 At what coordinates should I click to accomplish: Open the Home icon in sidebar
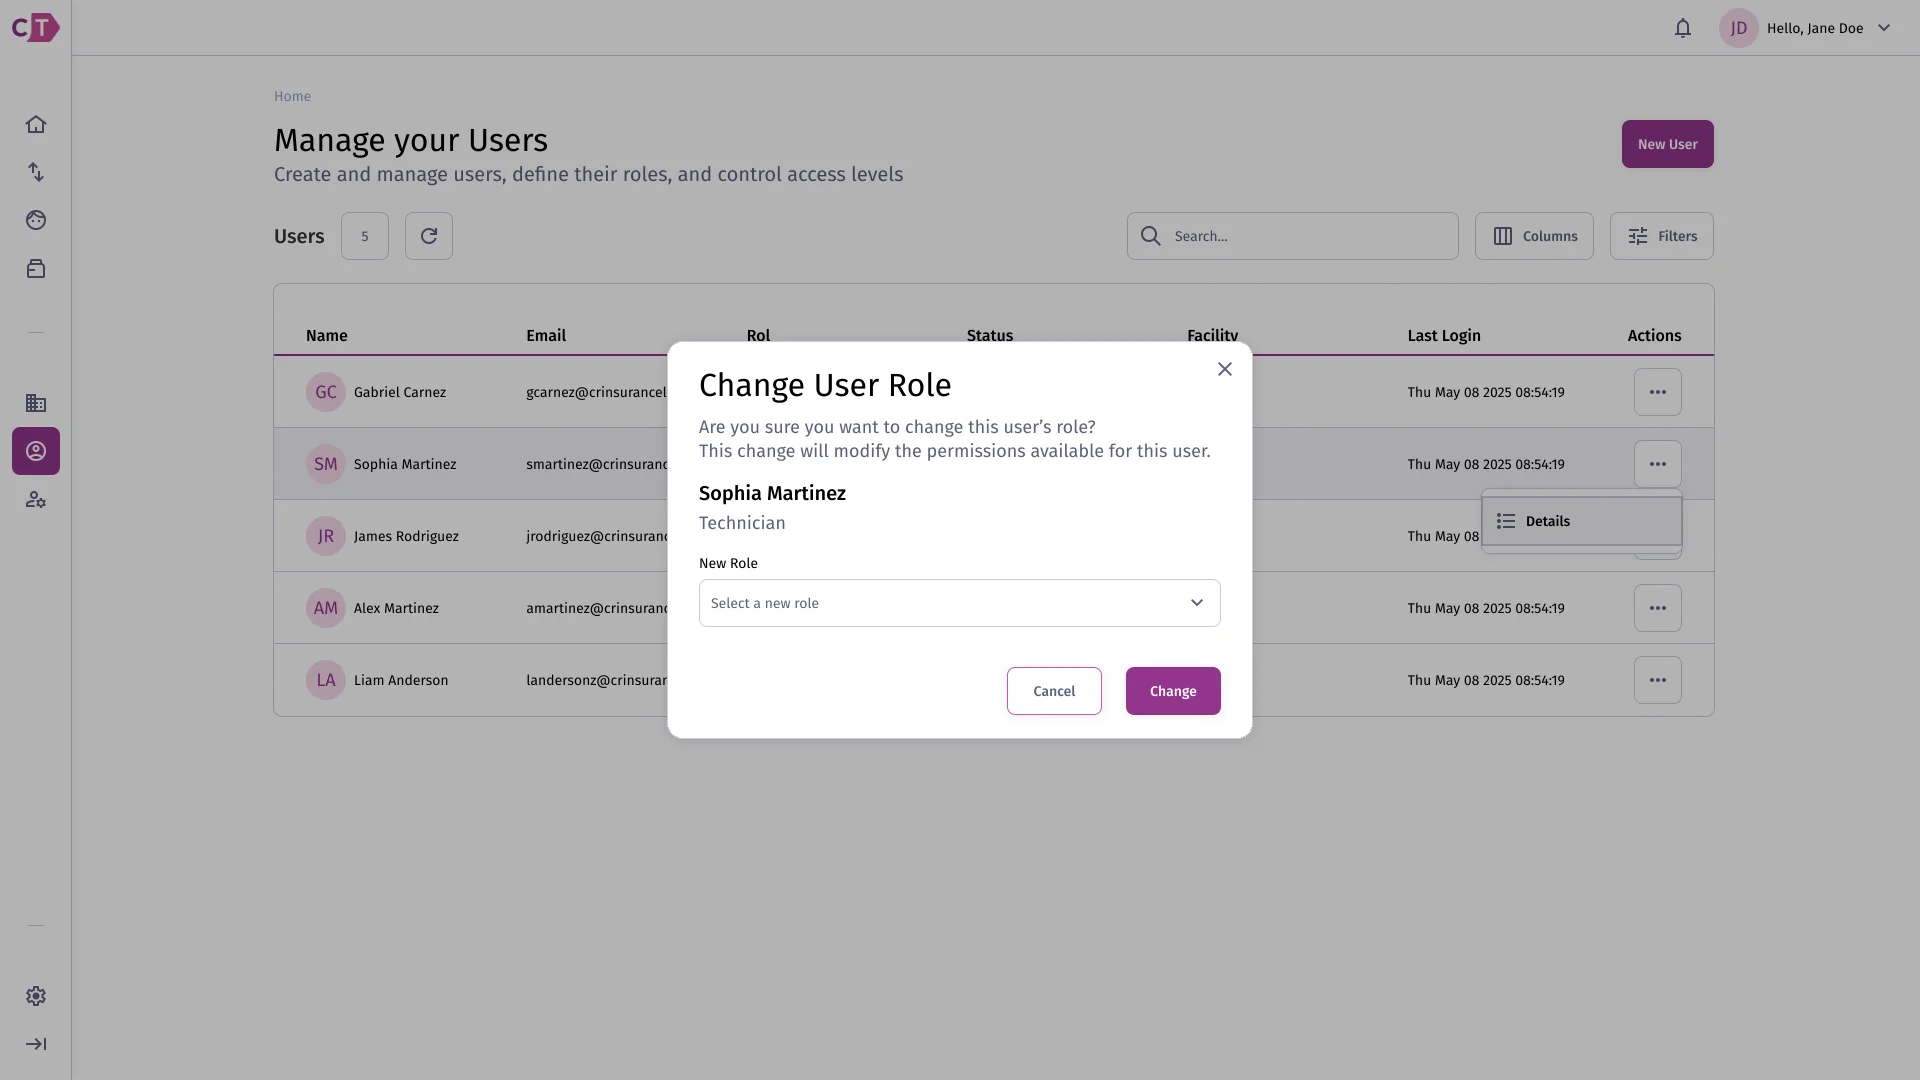(x=36, y=124)
